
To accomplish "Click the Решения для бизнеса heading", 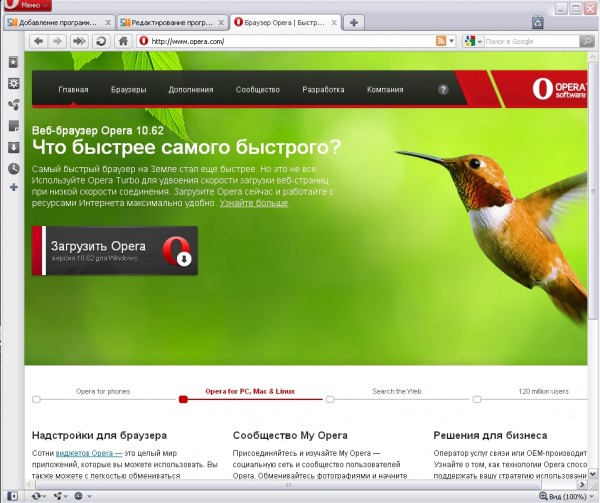I will tap(490, 435).
